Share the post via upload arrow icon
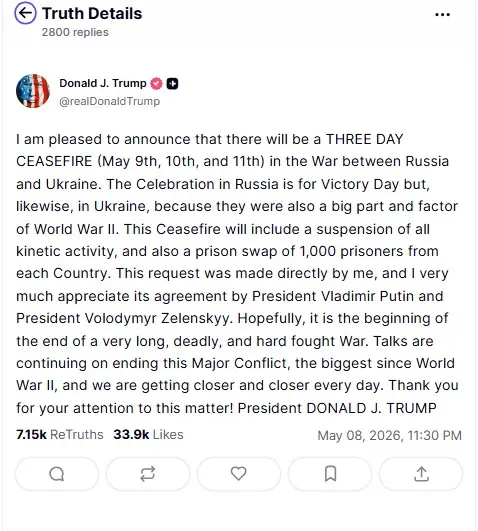 click(x=421, y=474)
